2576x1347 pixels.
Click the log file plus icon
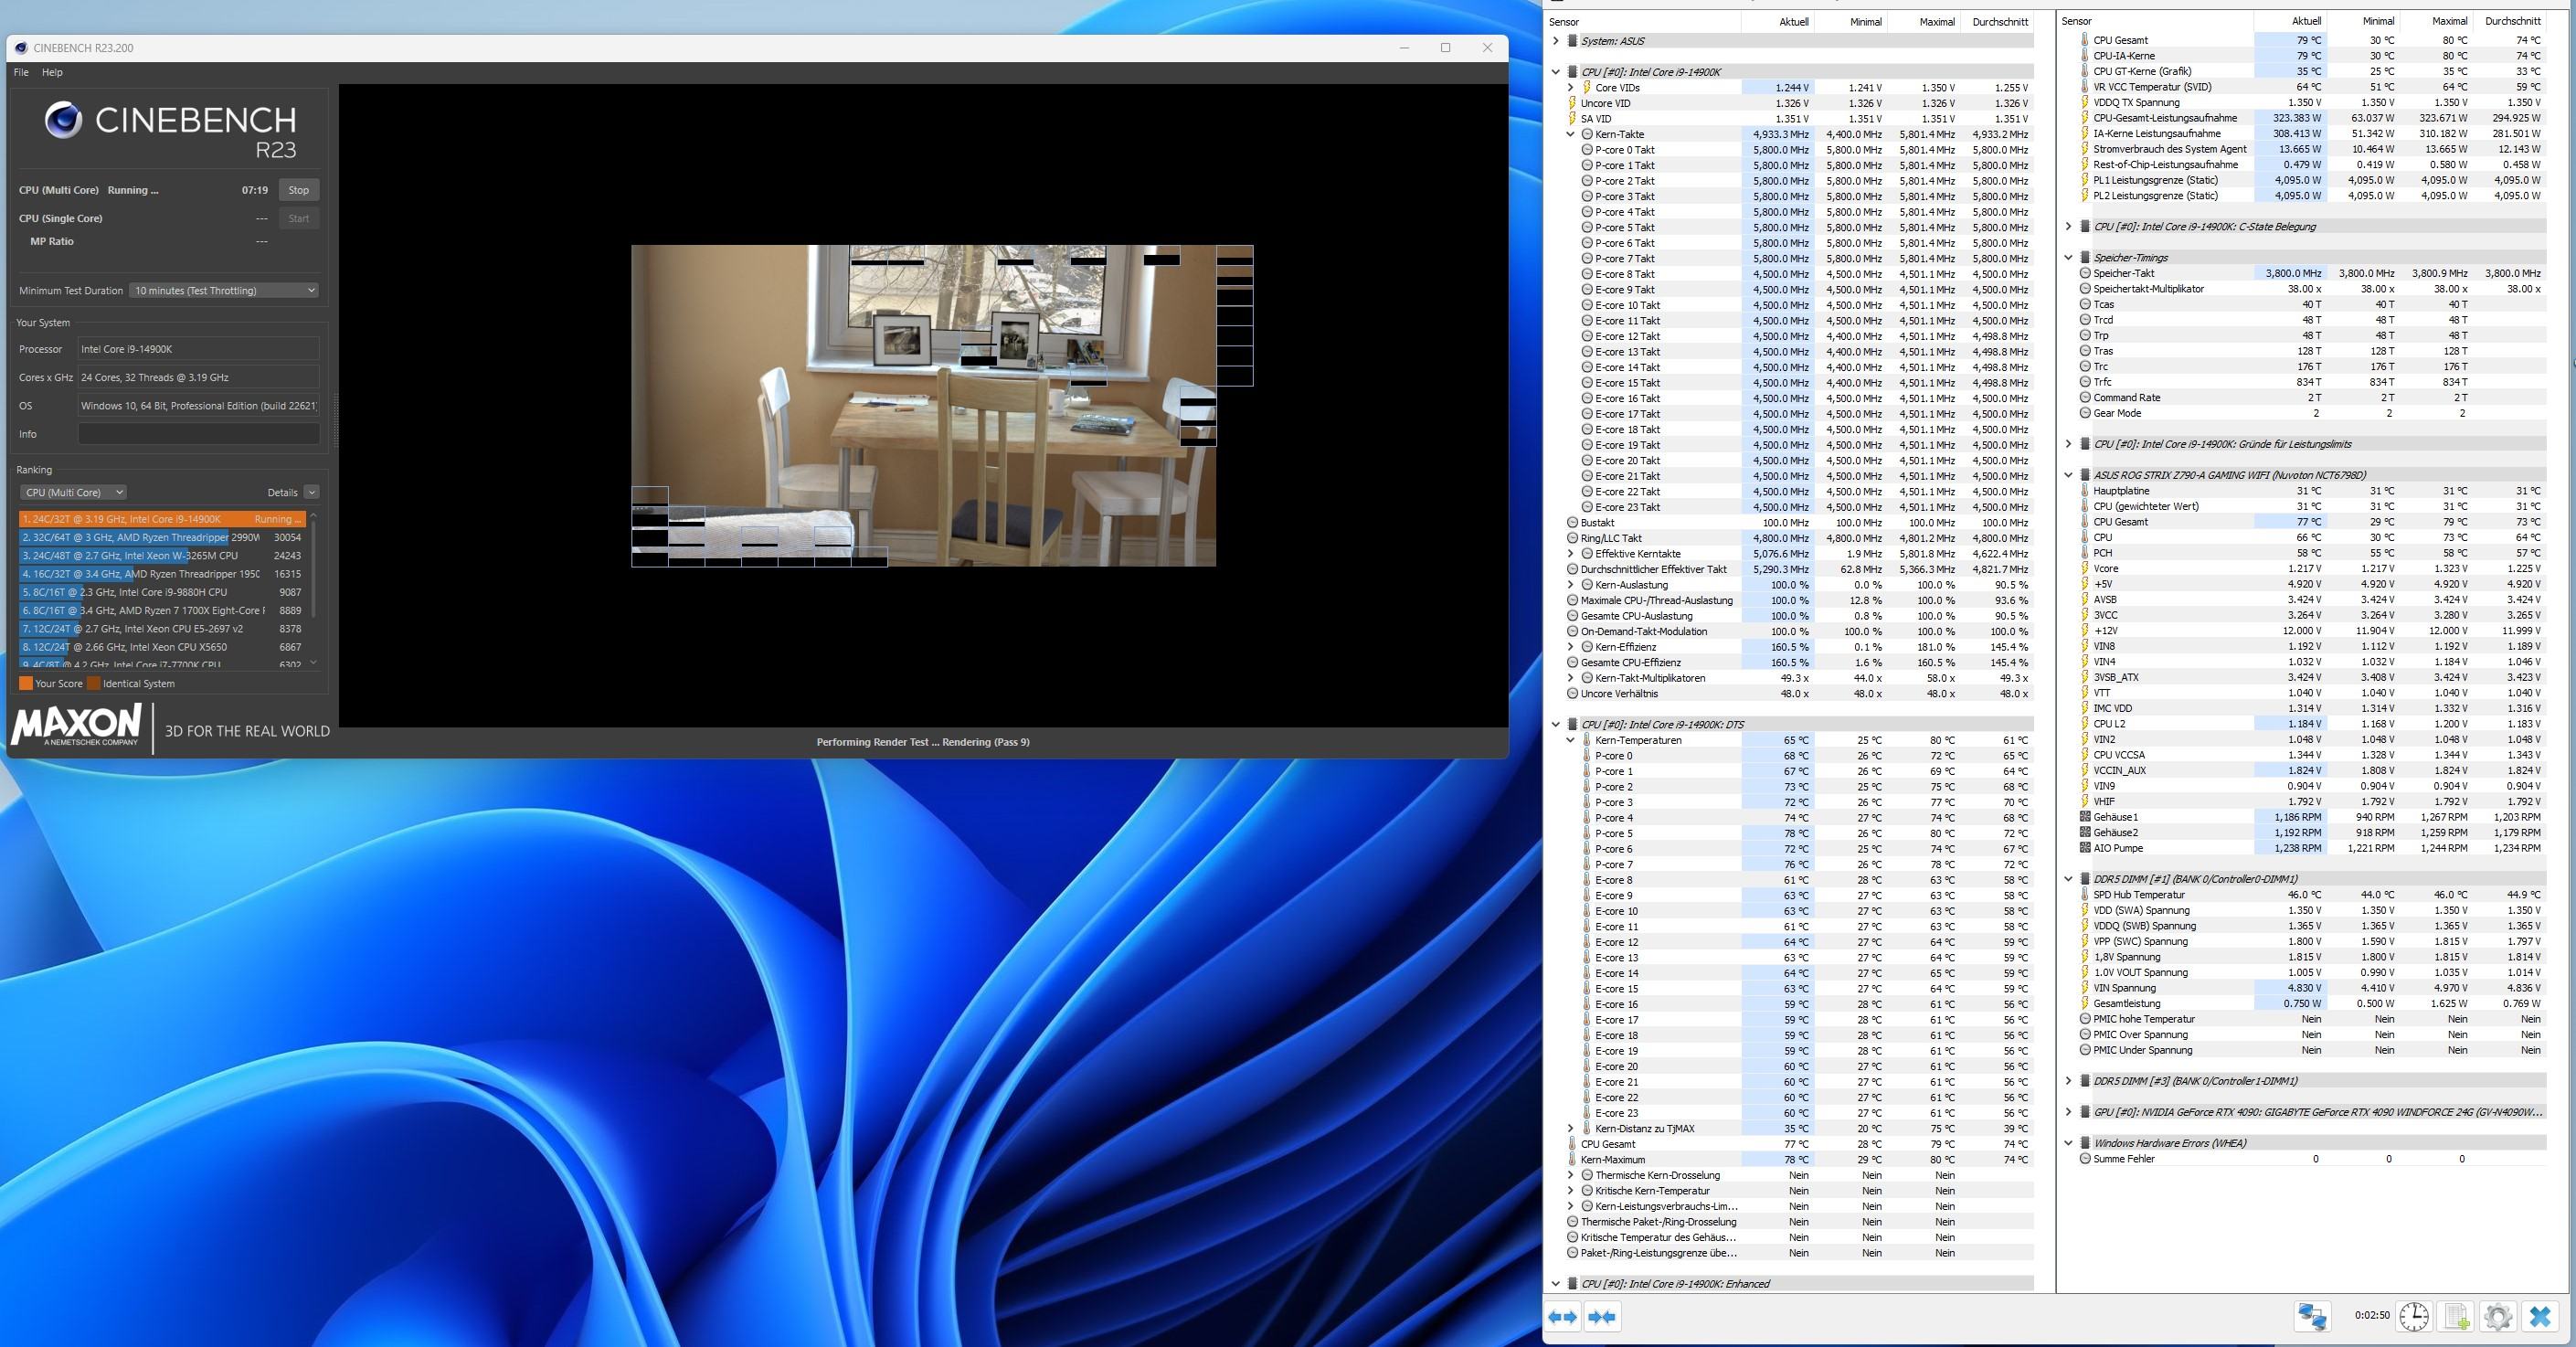(x=2457, y=1316)
